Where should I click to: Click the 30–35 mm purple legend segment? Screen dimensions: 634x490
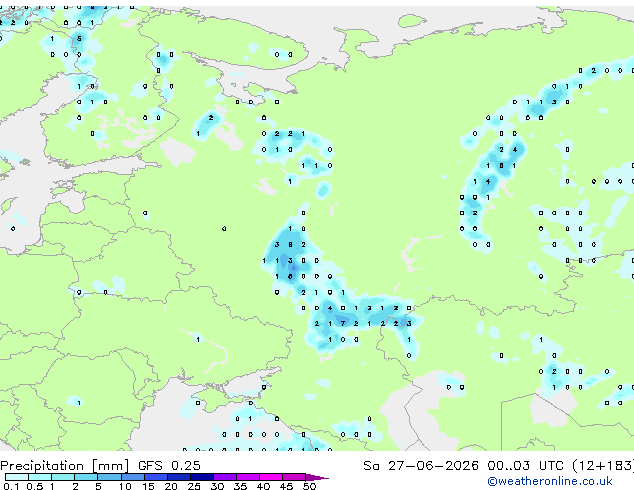[x=224, y=477]
